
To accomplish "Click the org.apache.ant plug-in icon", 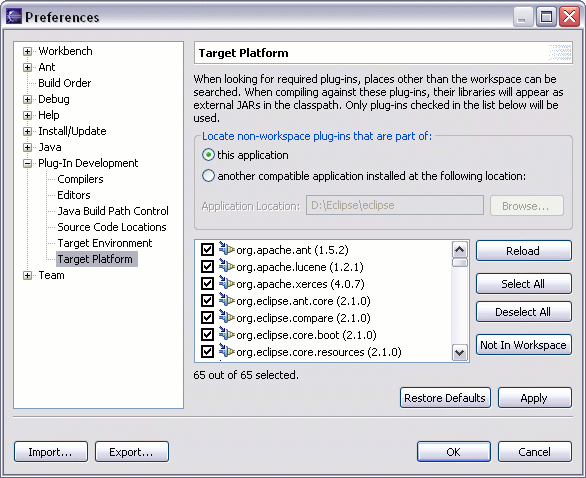I will [x=226, y=249].
